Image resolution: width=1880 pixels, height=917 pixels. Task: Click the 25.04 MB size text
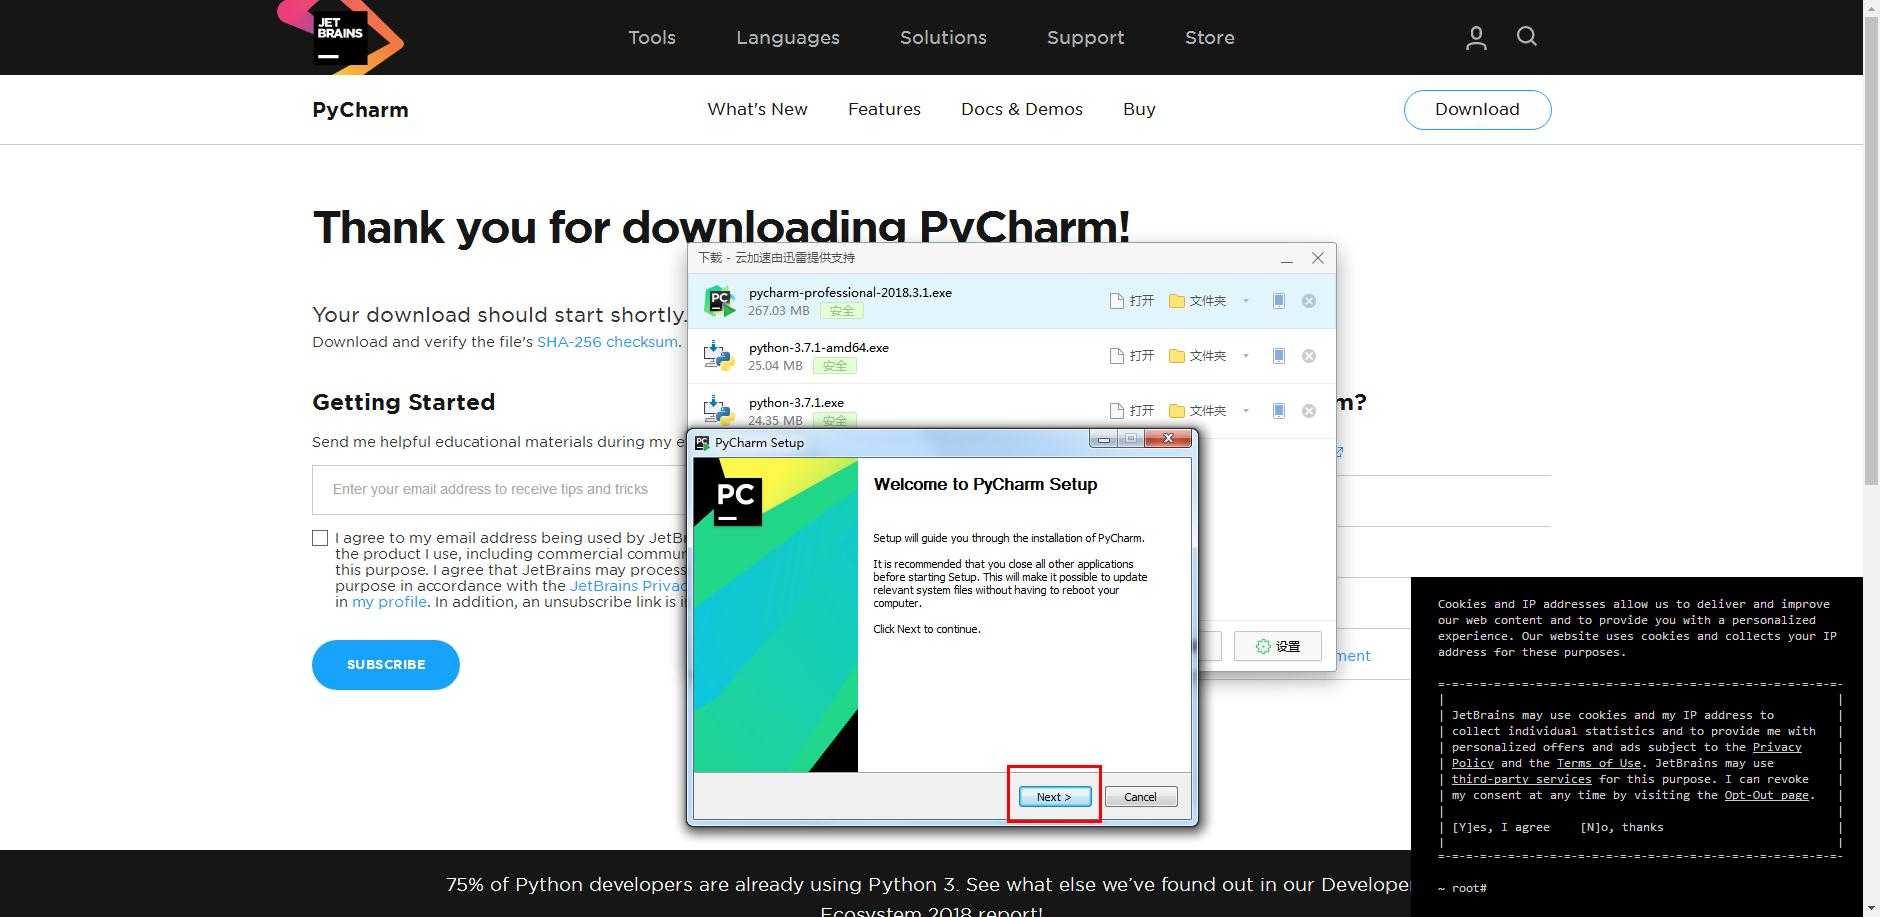[775, 366]
